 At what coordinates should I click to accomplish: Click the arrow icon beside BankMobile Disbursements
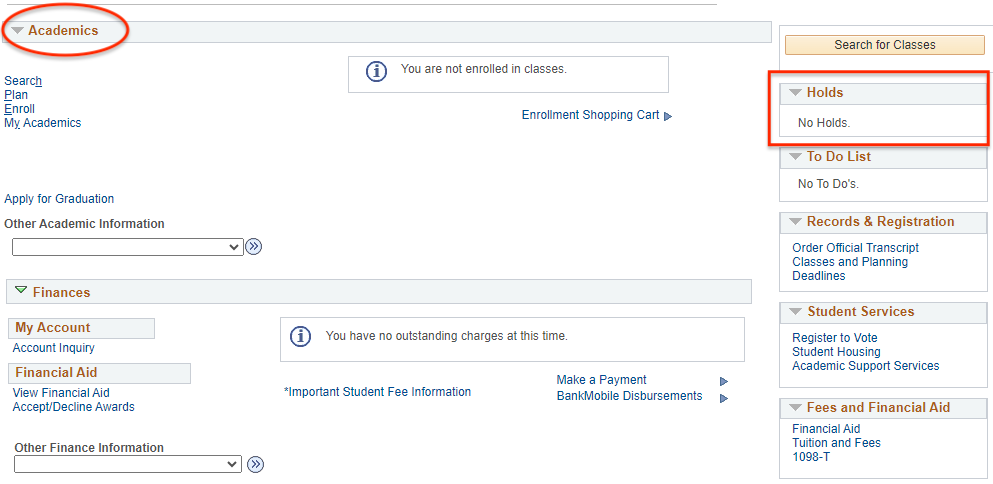pyautogui.click(x=724, y=398)
